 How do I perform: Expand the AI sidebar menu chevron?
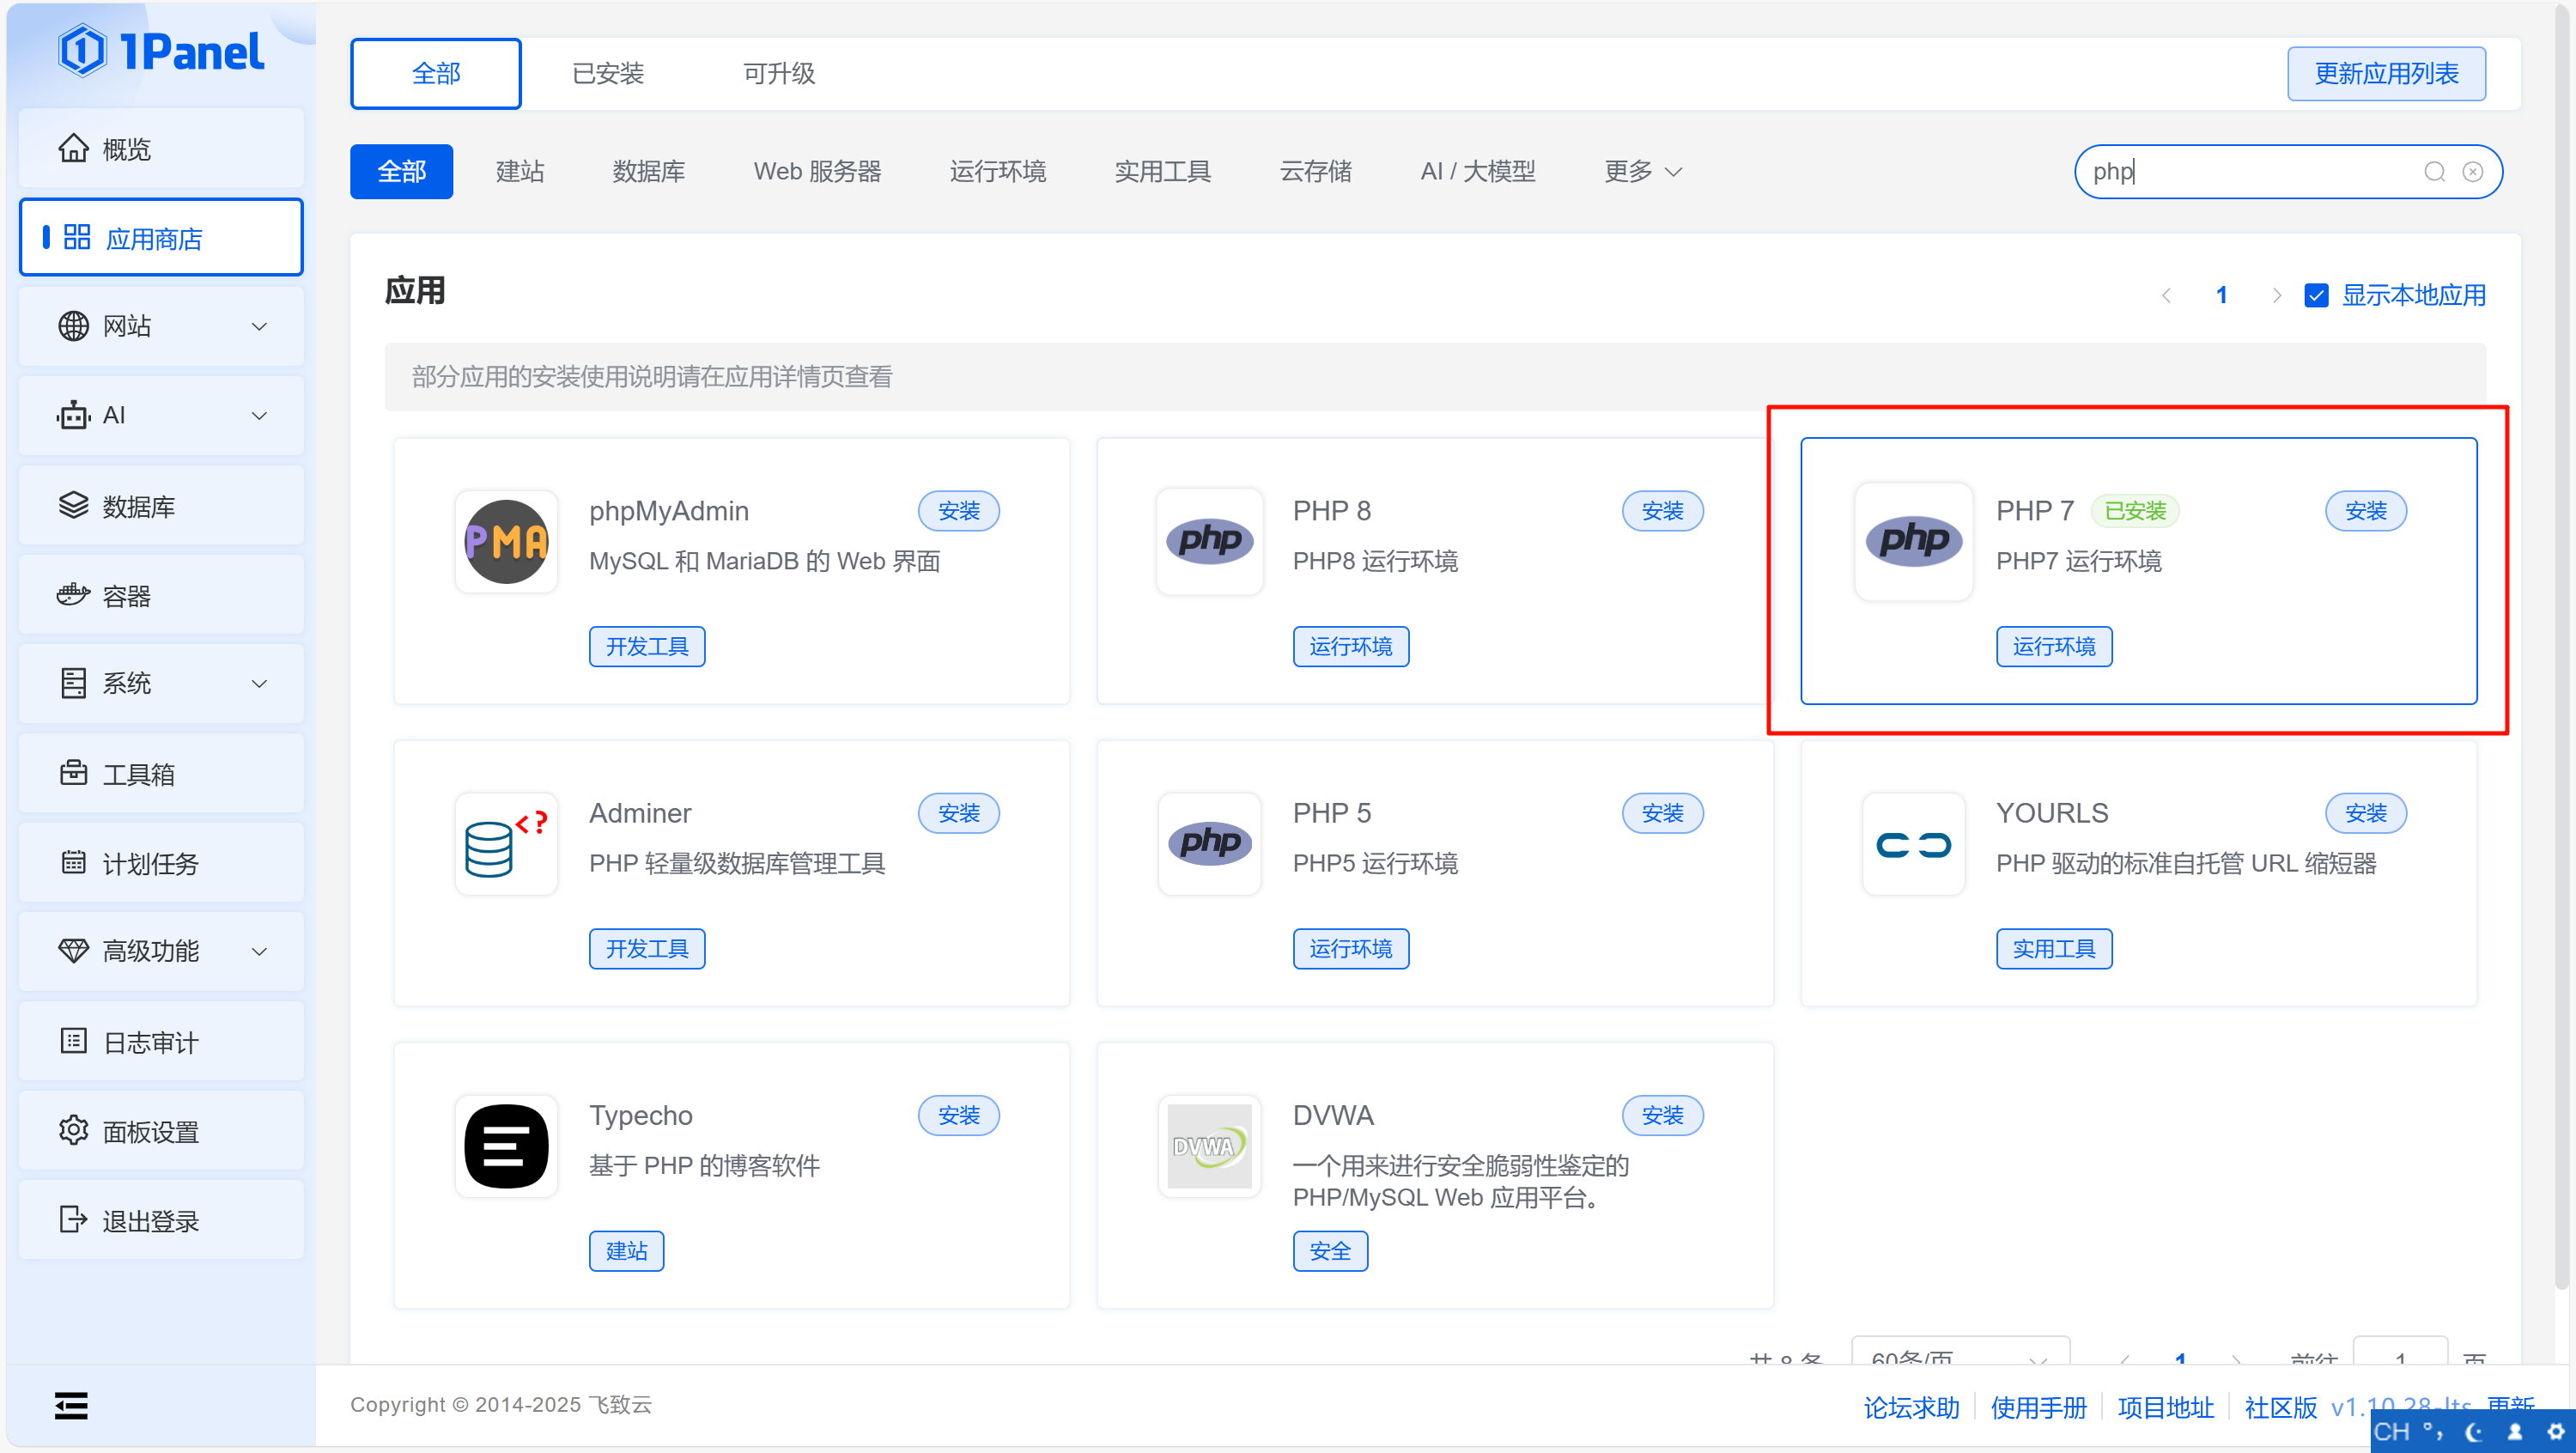coord(259,415)
